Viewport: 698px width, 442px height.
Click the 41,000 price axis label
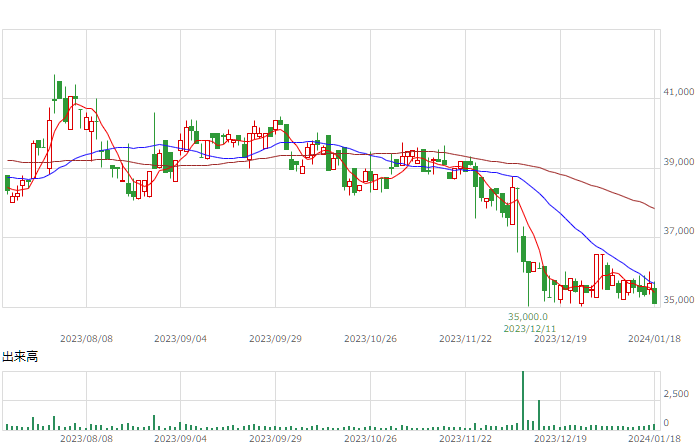click(x=678, y=92)
